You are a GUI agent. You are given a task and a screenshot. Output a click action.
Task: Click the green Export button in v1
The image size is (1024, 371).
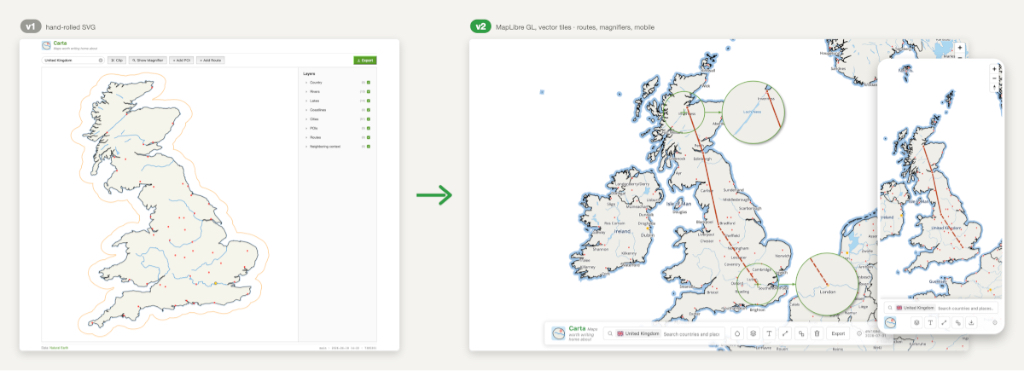point(365,60)
